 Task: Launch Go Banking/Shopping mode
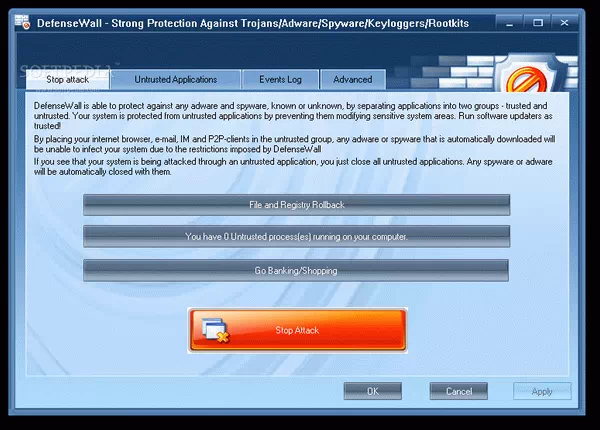tap(296, 271)
